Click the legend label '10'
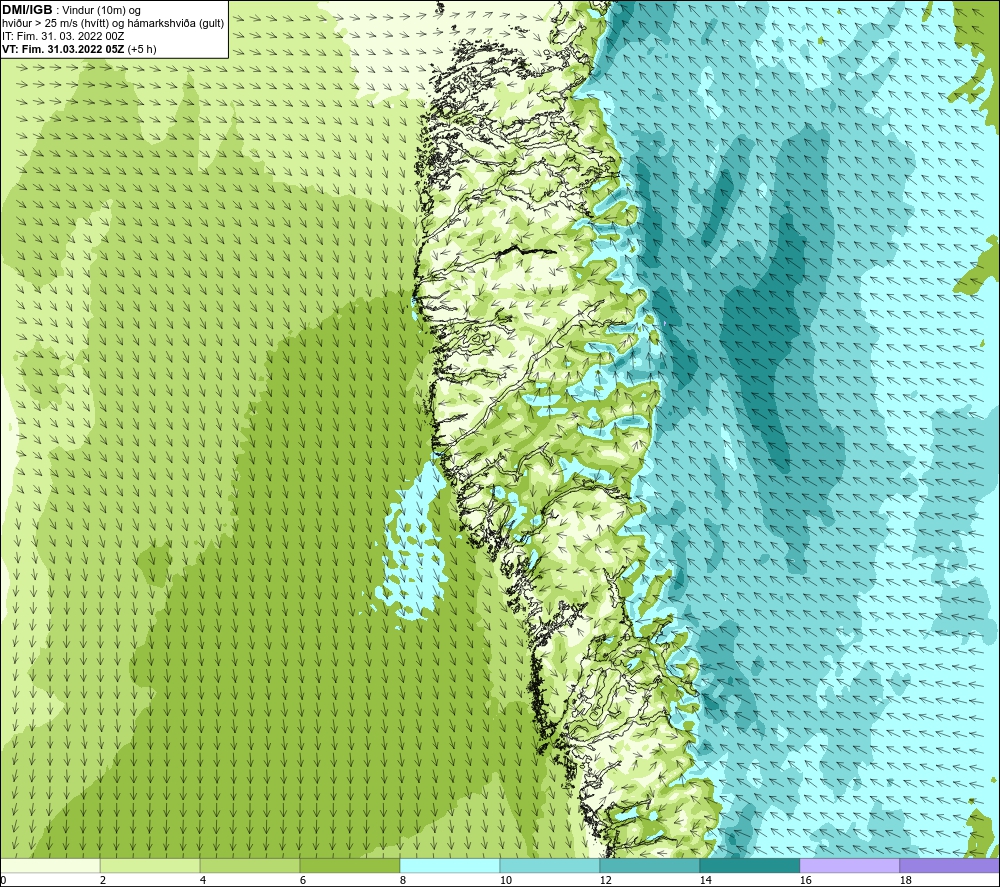The width and height of the screenshot is (1000, 887). [x=505, y=881]
